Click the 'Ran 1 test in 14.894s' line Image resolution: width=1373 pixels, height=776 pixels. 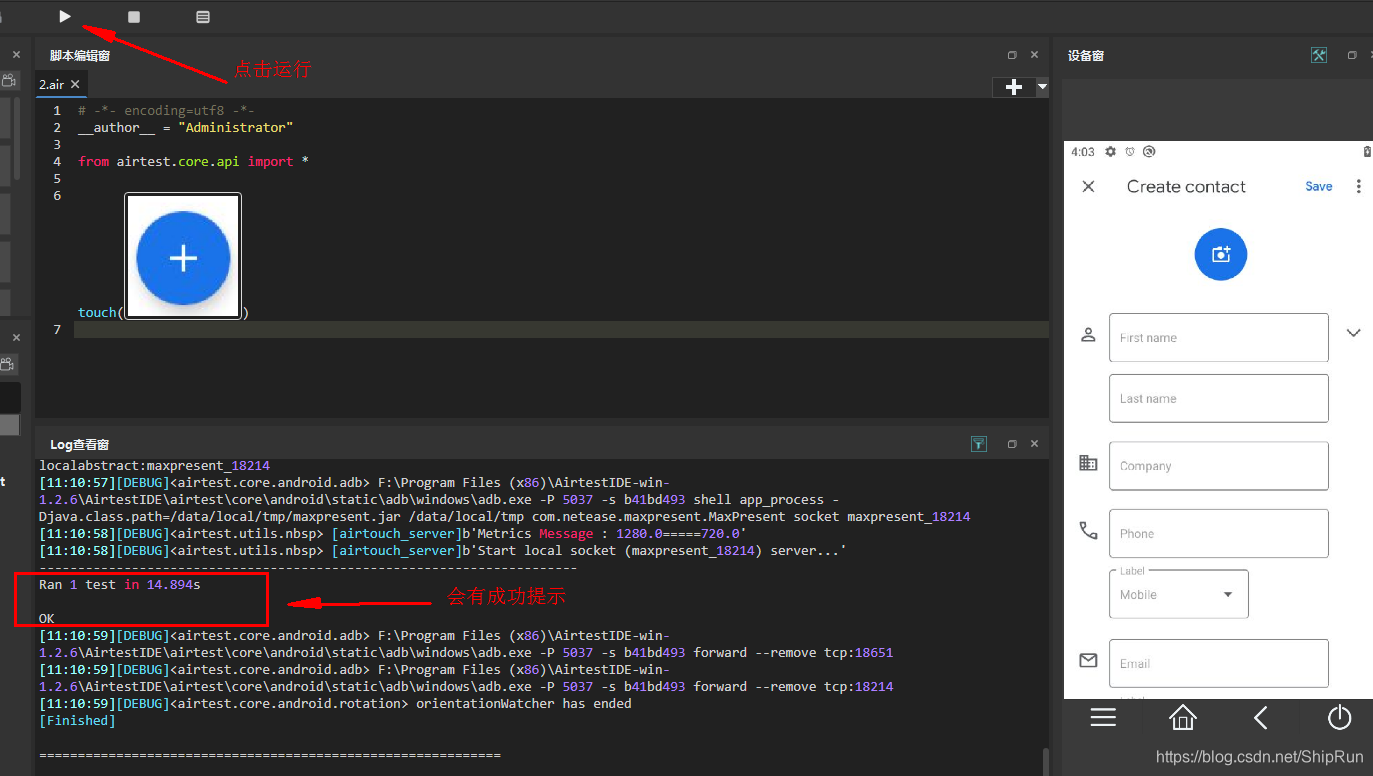(119, 585)
